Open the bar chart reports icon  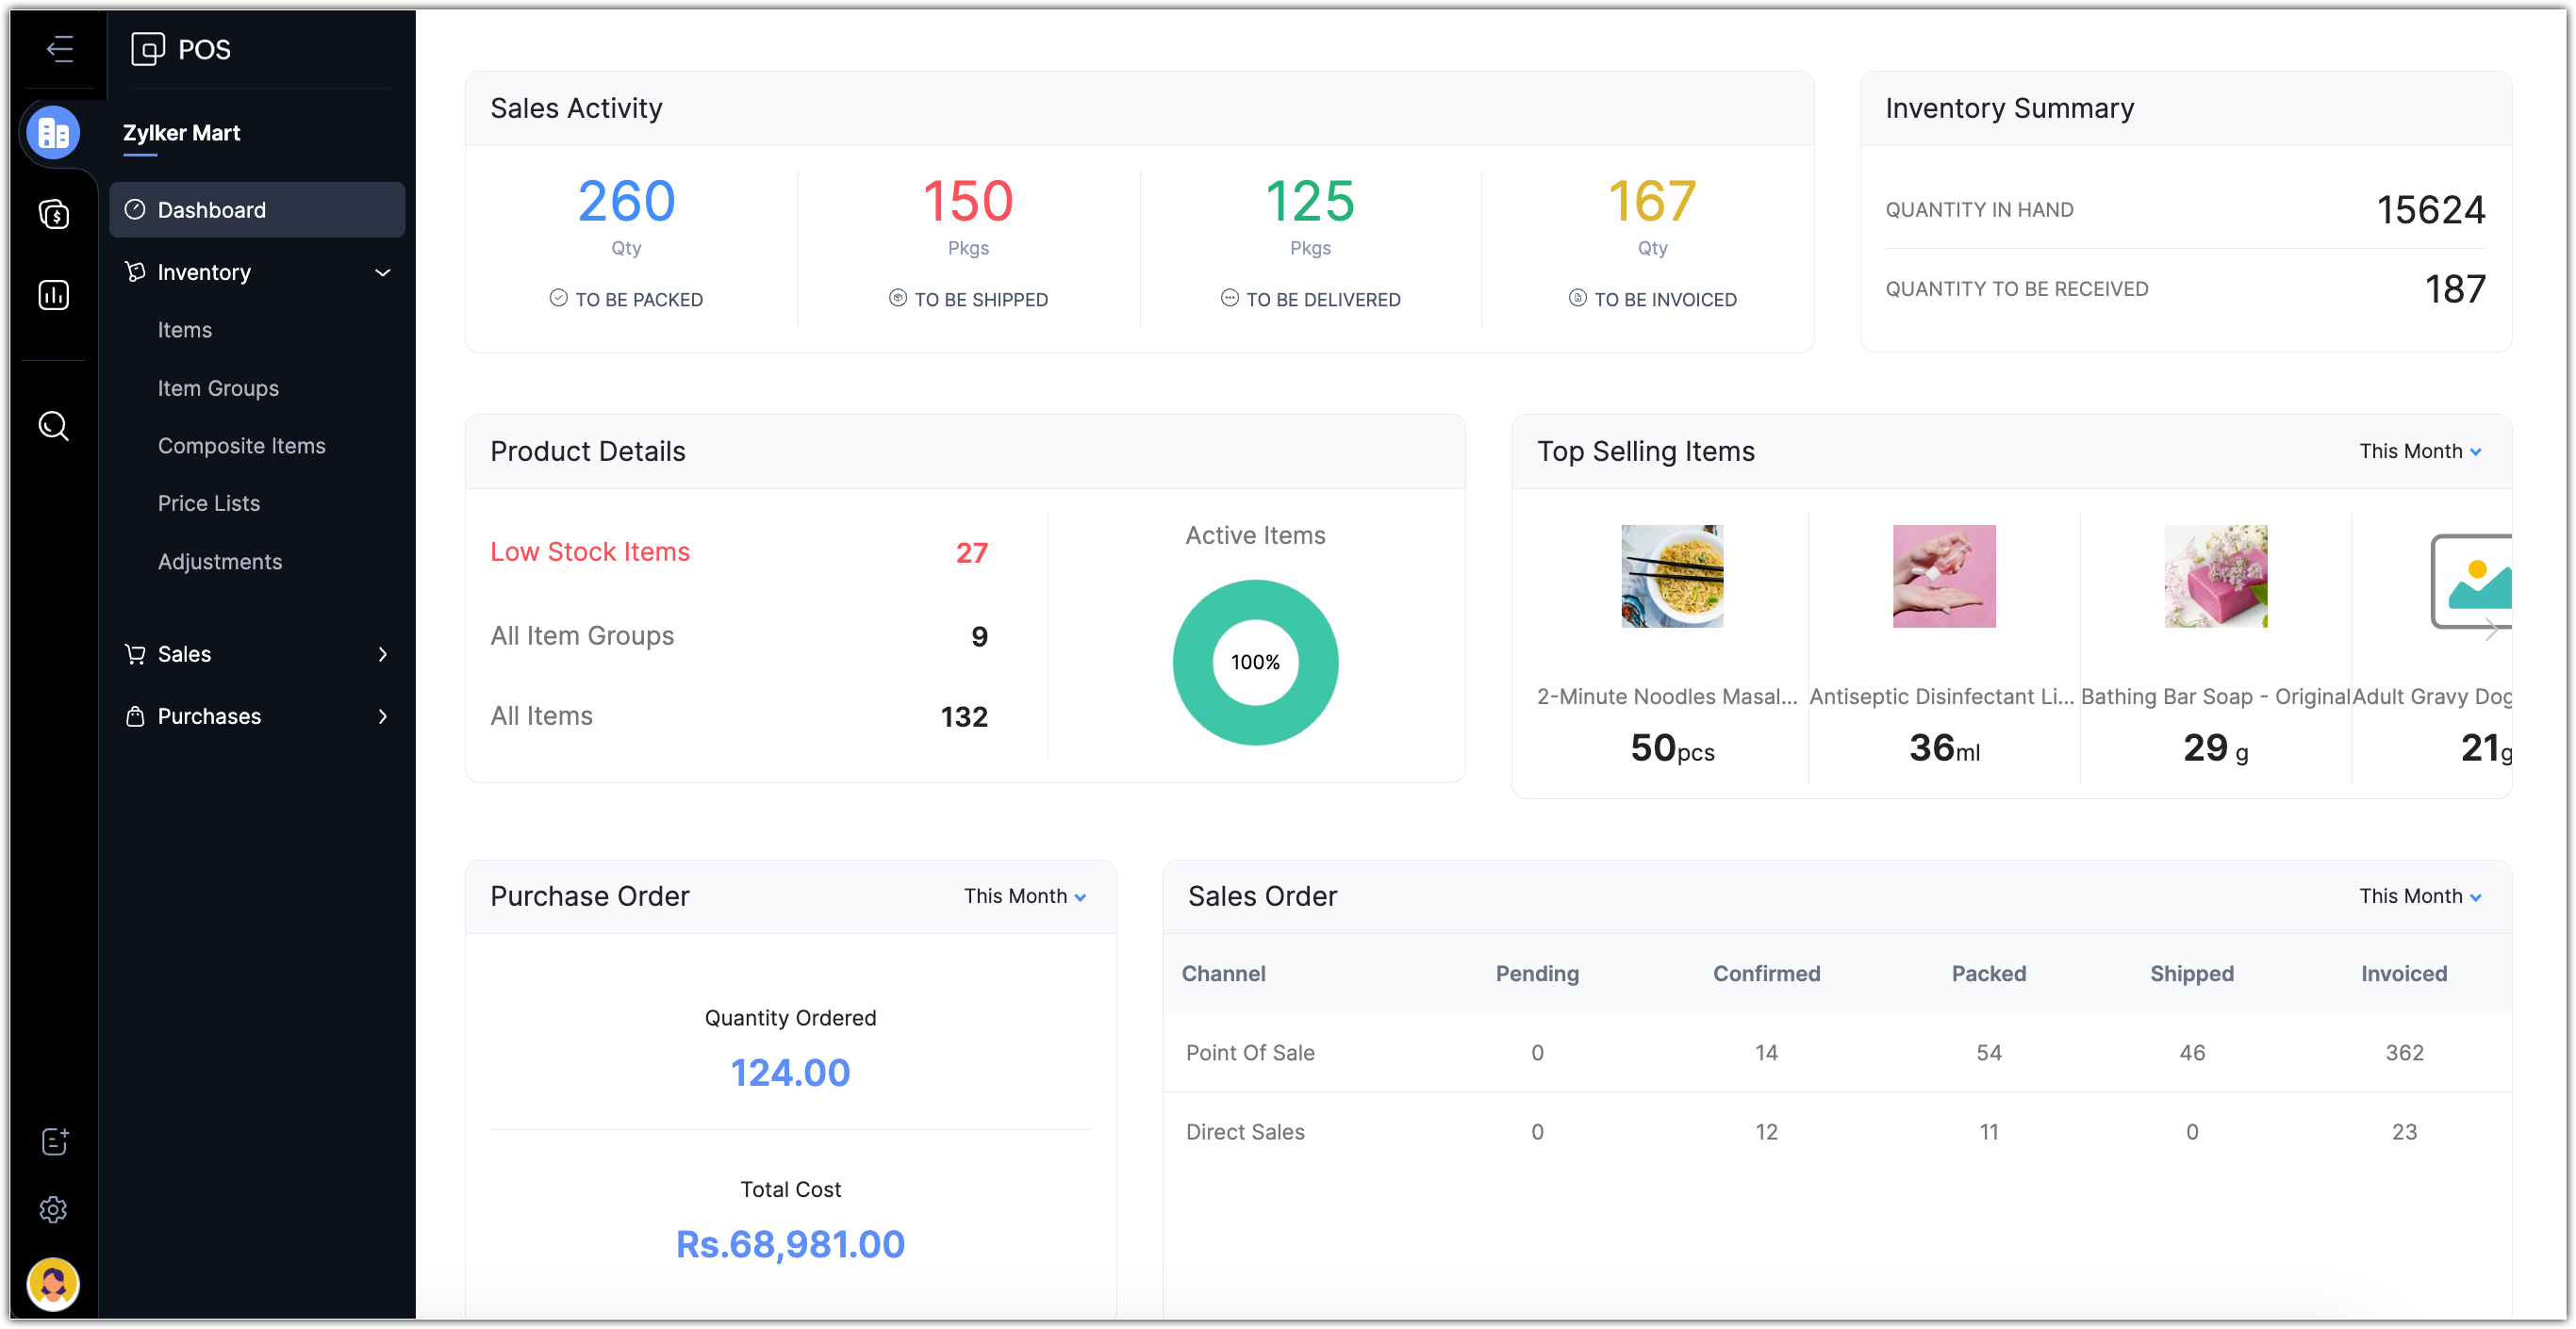[x=53, y=295]
